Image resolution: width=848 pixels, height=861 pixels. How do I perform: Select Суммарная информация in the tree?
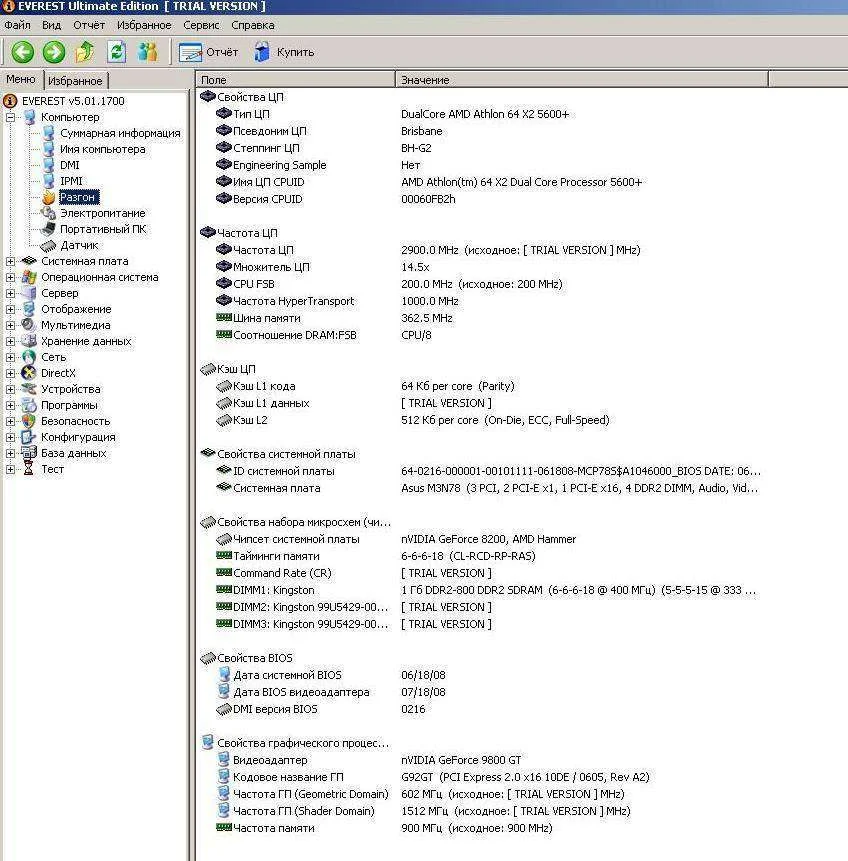pos(120,133)
